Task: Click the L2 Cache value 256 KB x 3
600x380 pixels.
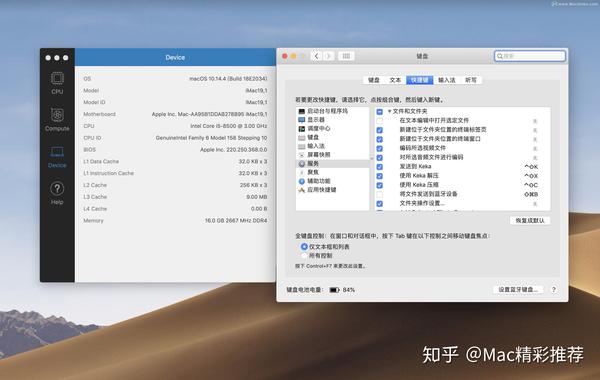Action: (253, 186)
